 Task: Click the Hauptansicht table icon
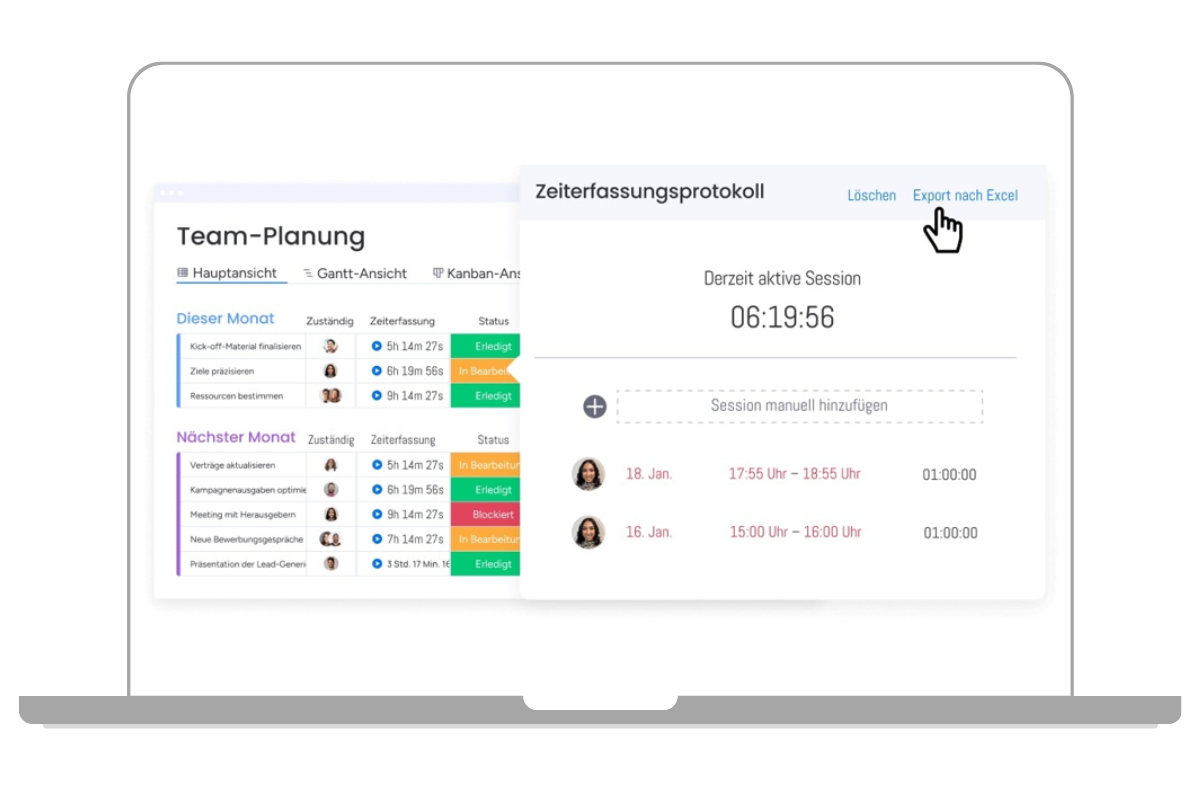(182, 272)
